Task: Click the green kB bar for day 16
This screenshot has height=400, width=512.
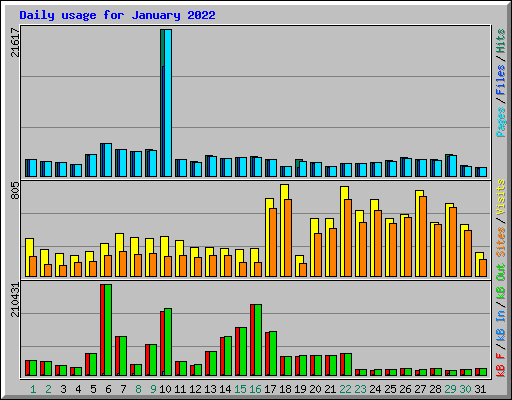Action: (x=258, y=340)
